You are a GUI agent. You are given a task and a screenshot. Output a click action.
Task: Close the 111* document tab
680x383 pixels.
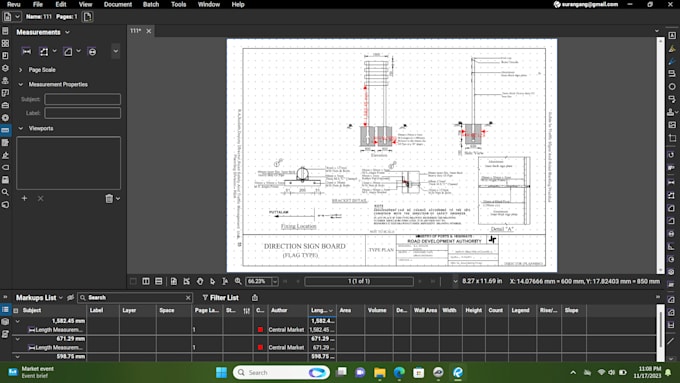(149, 31)
